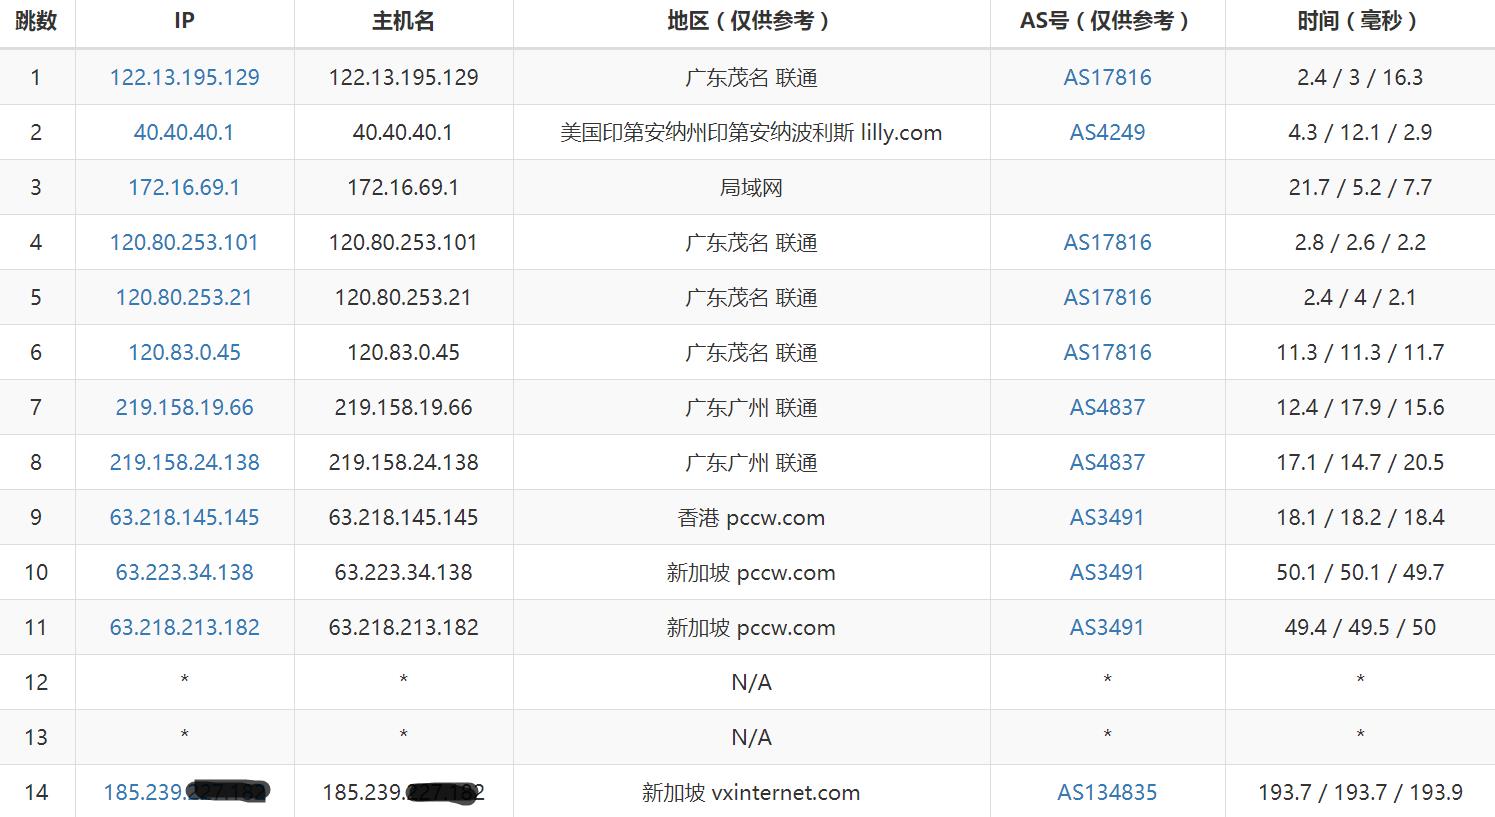The width and height of the screenshot is (1495, 817).
Task: Click region text 局域网
Action: (751, 188)
